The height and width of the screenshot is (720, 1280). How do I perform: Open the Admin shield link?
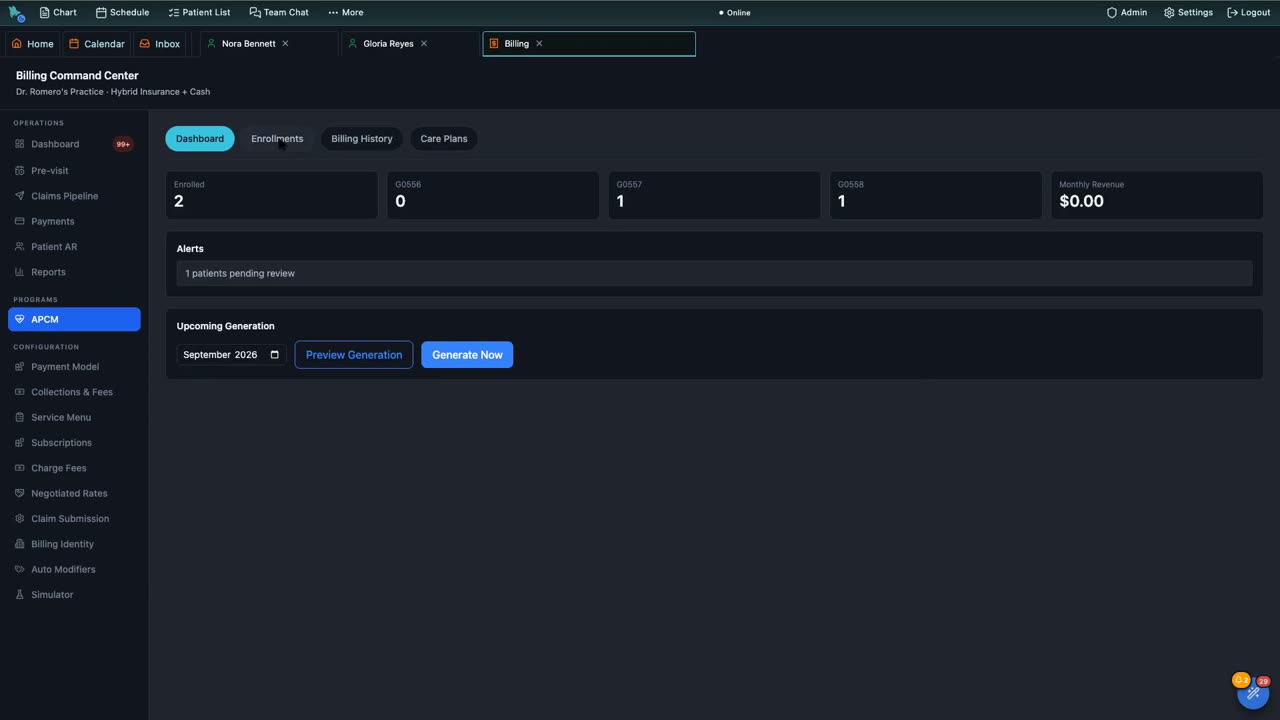click(x=1127, y=13)
